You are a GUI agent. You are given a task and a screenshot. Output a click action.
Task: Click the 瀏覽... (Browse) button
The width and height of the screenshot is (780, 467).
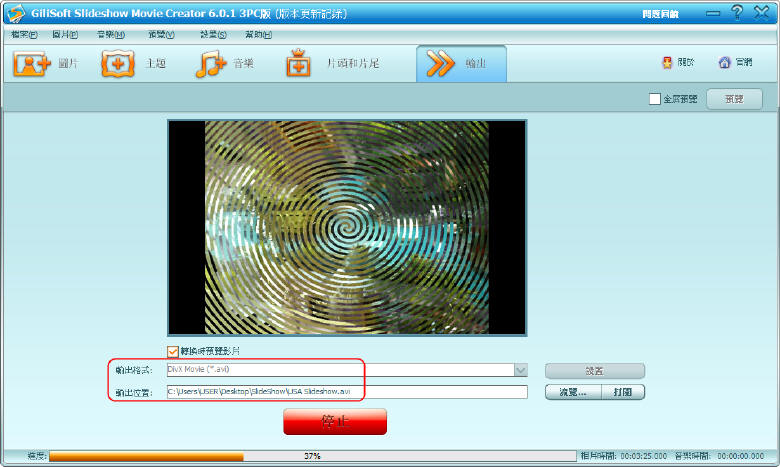tap(573, 392)
